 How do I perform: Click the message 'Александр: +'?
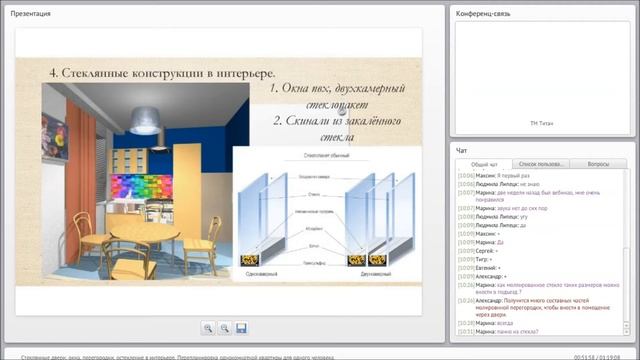(482, 277)
